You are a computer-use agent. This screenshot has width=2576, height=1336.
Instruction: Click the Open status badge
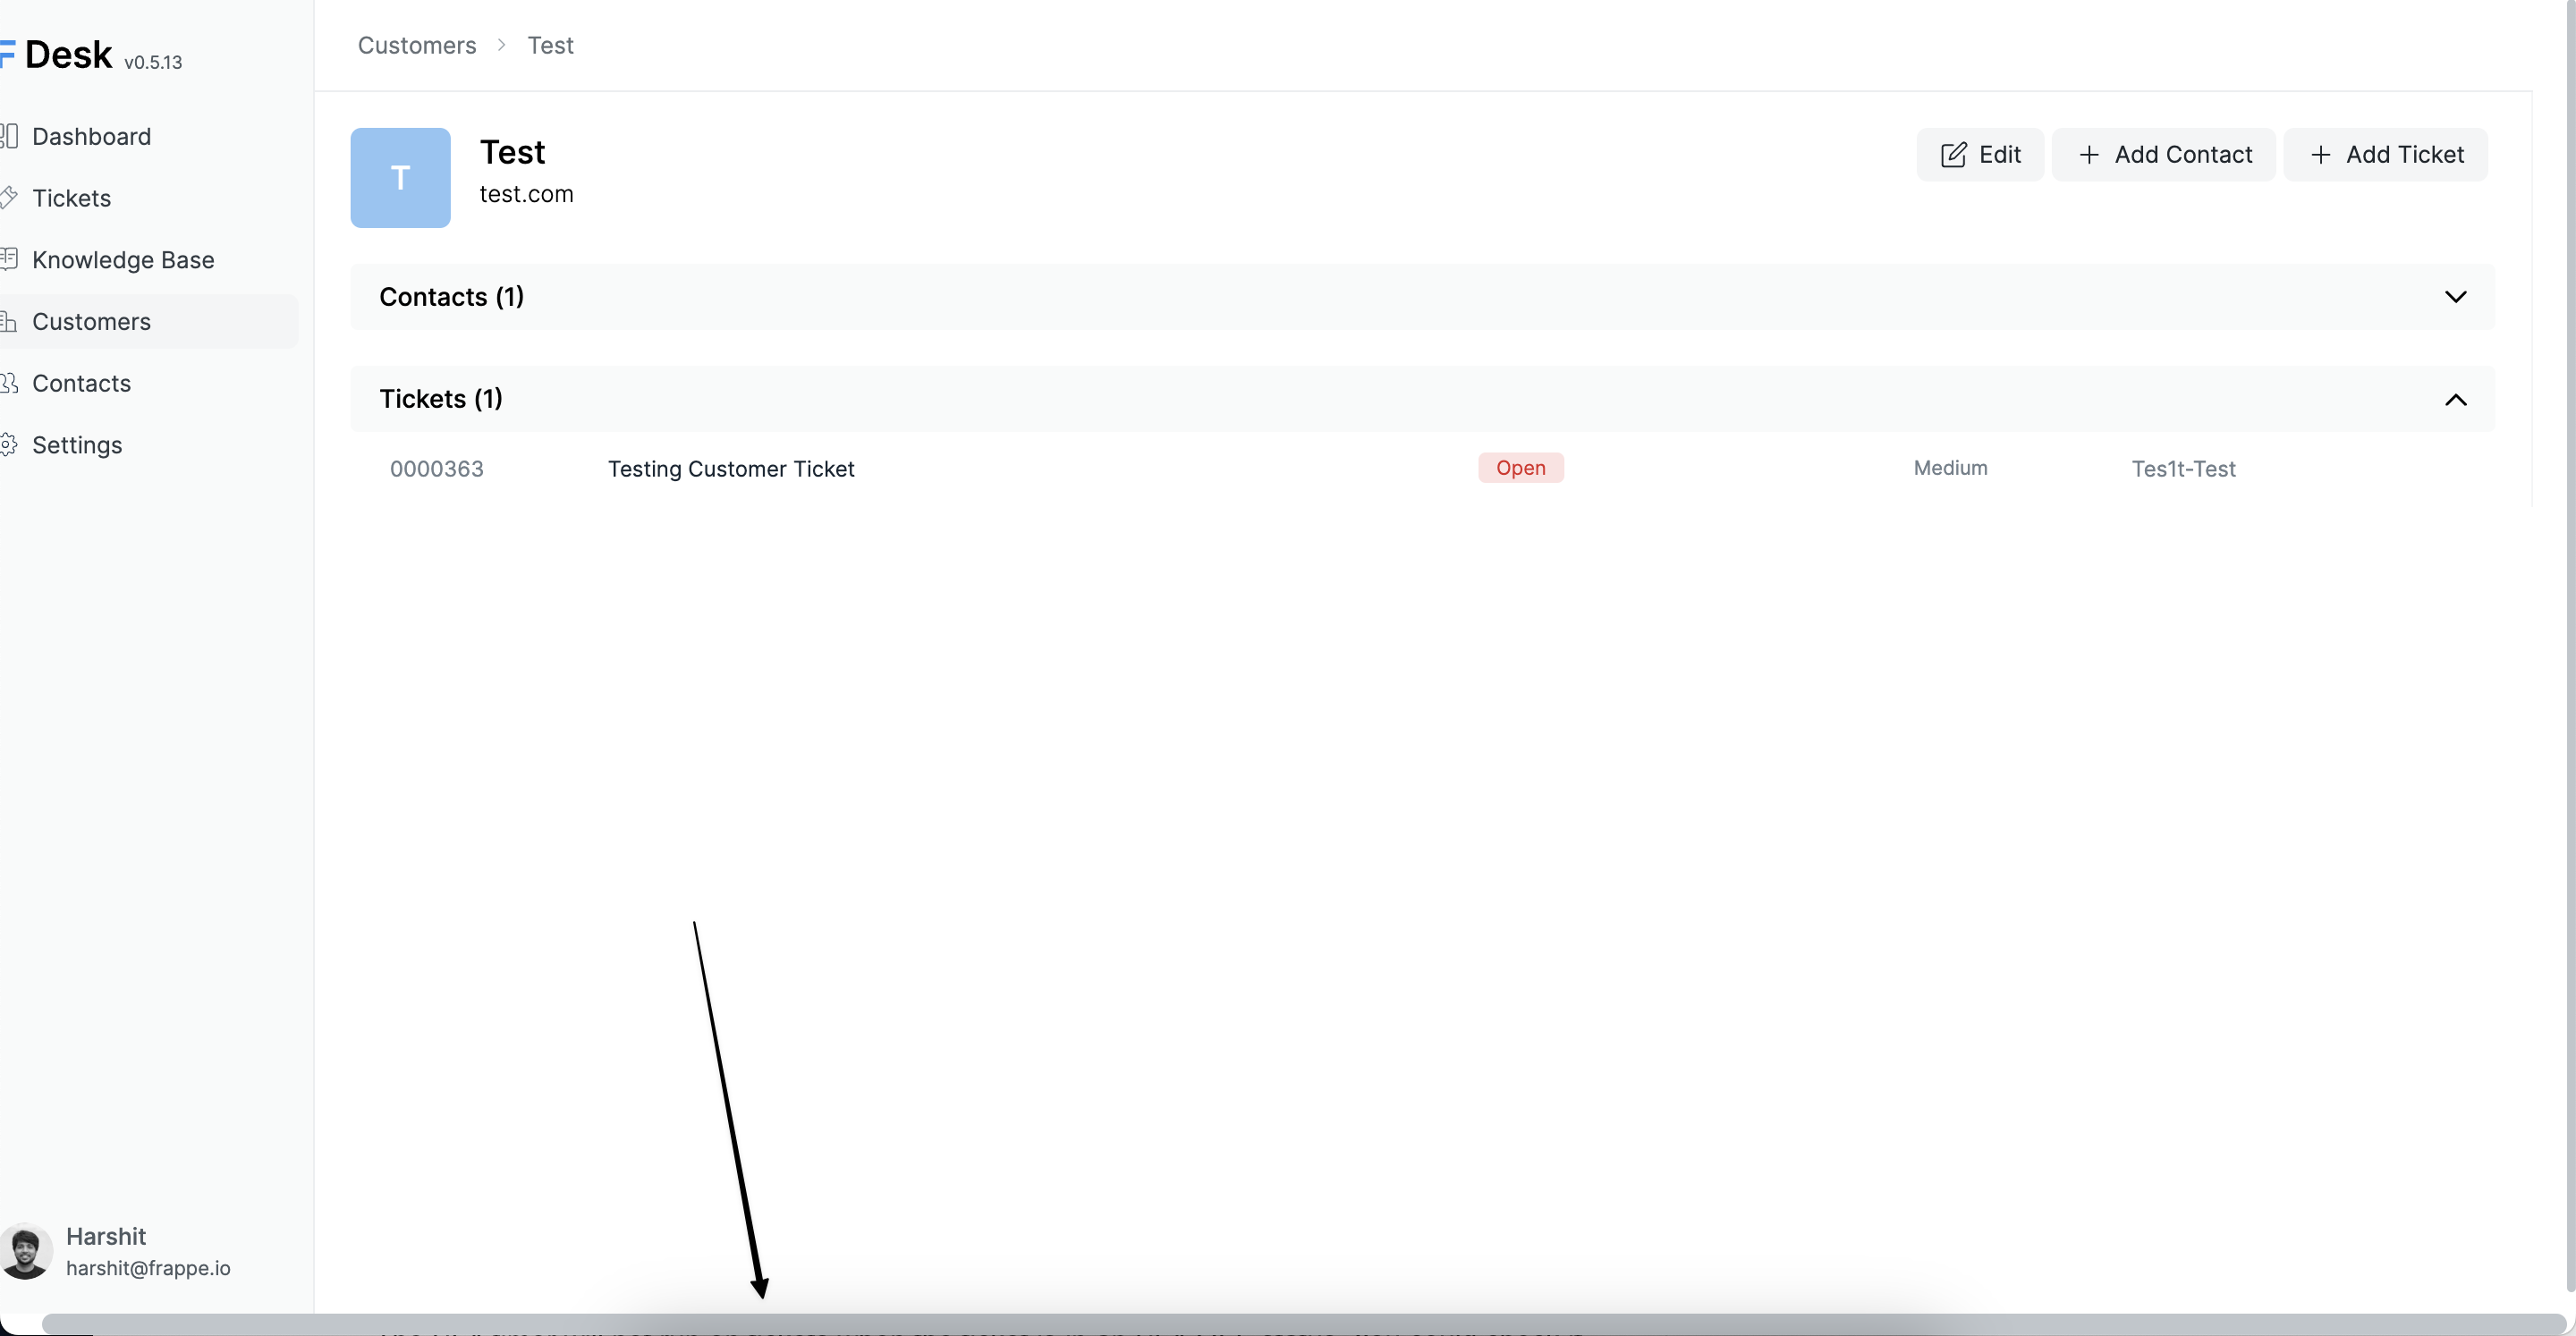click(1520, 467)
